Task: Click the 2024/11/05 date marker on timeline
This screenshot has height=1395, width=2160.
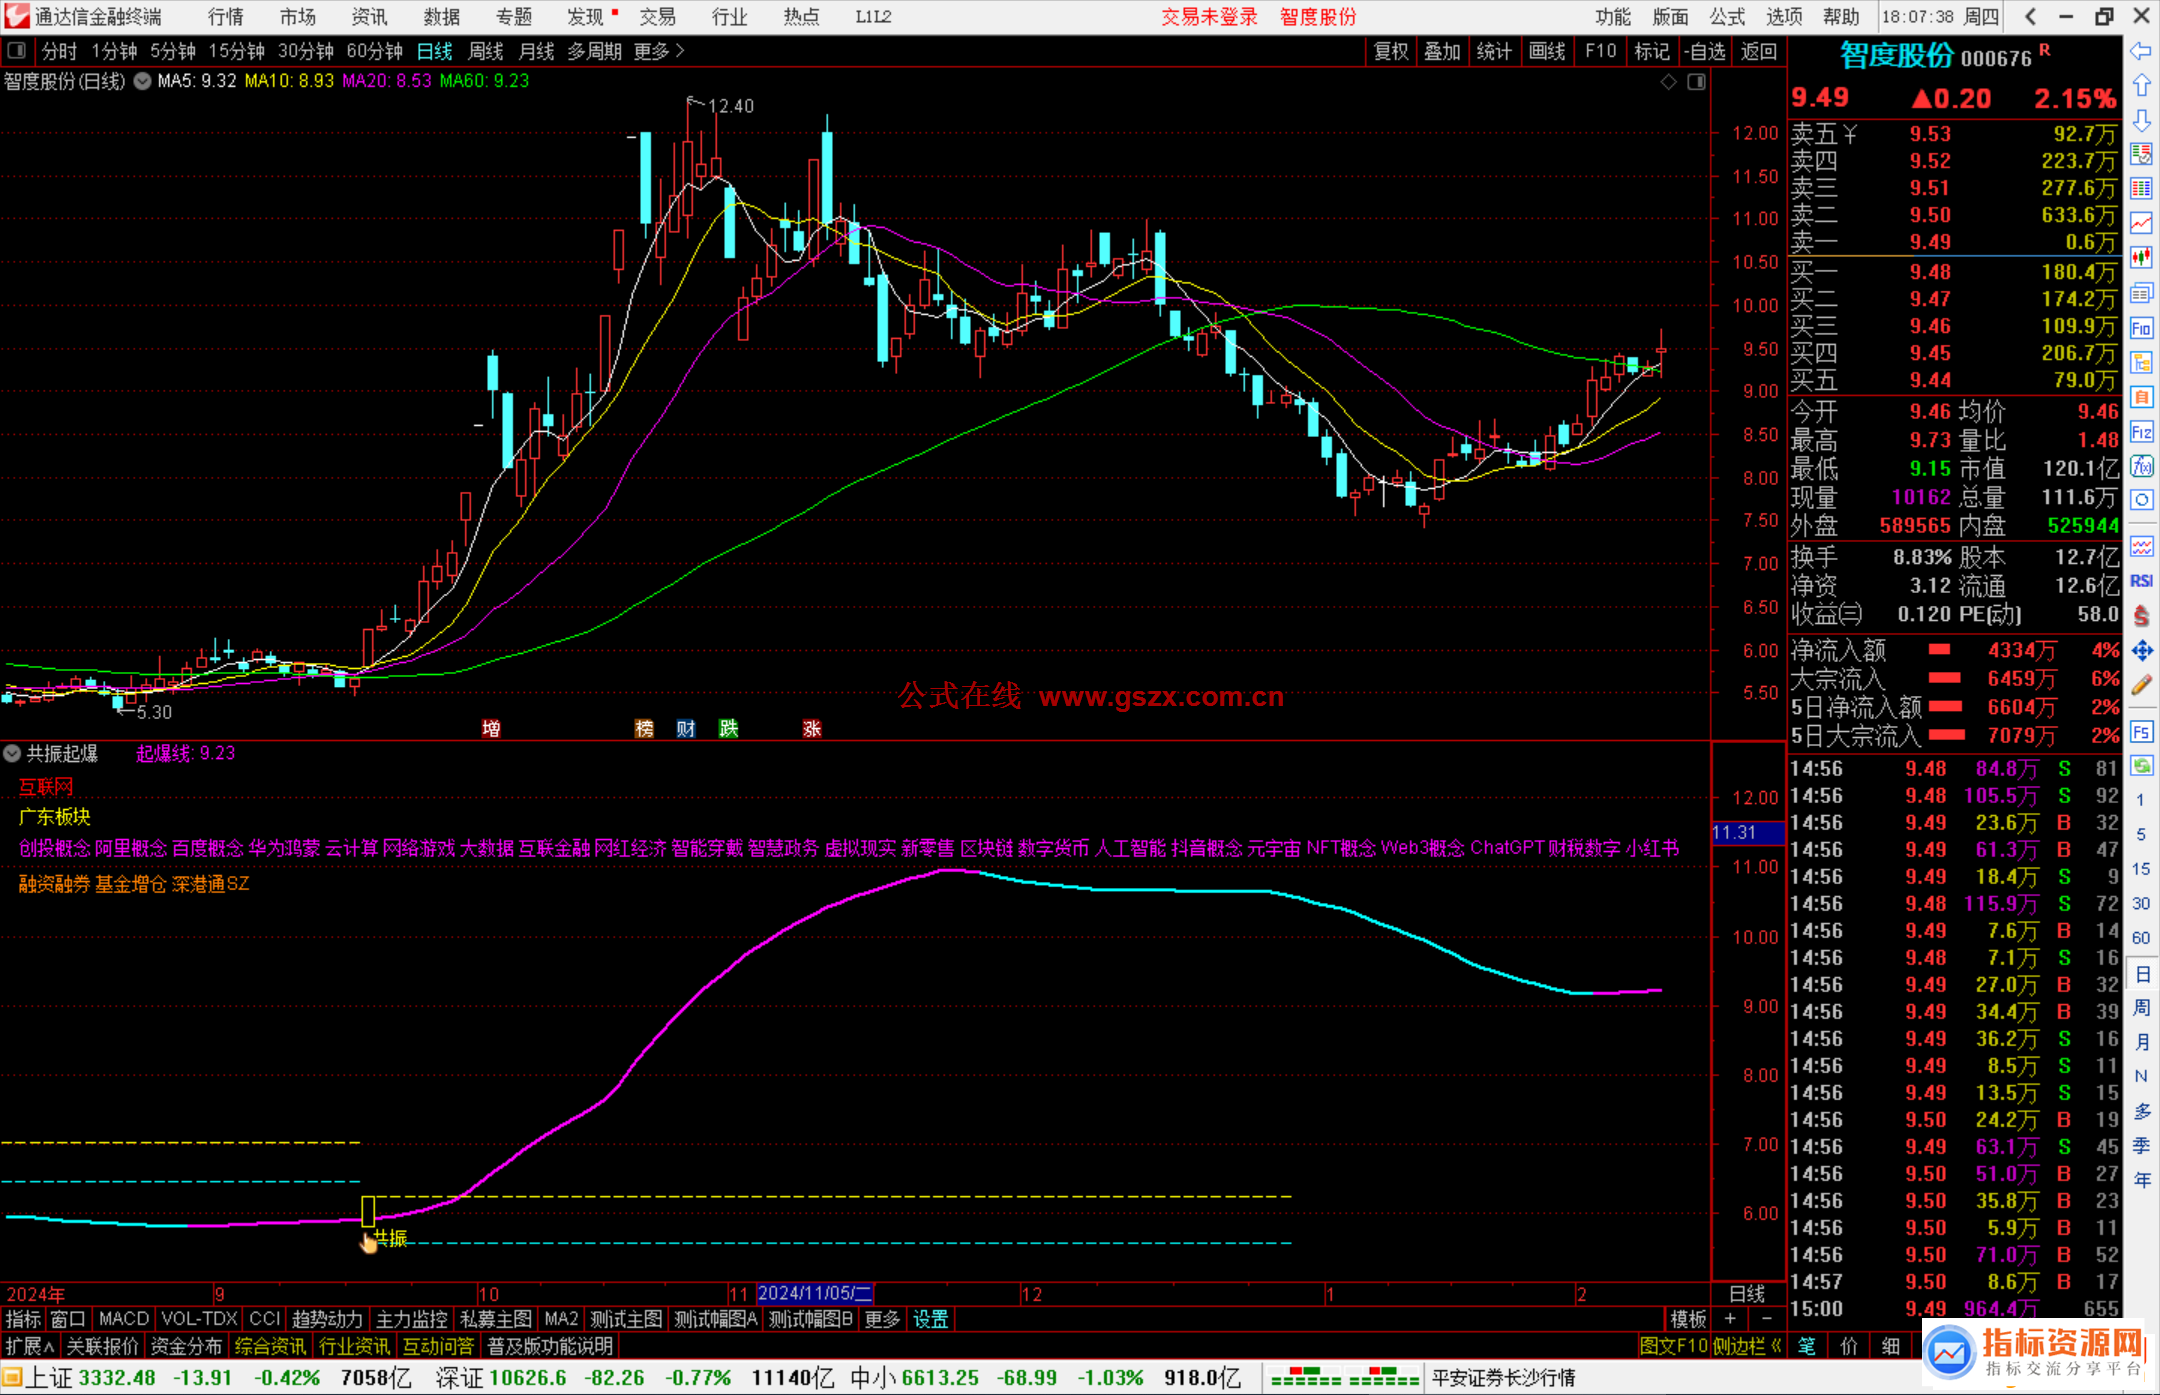Action: tap(815, 1293)
